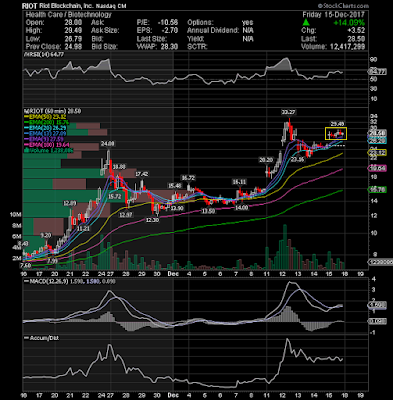Click the 24.08 high price label
Screen dimensions: 393x400
tap(108, 144)
